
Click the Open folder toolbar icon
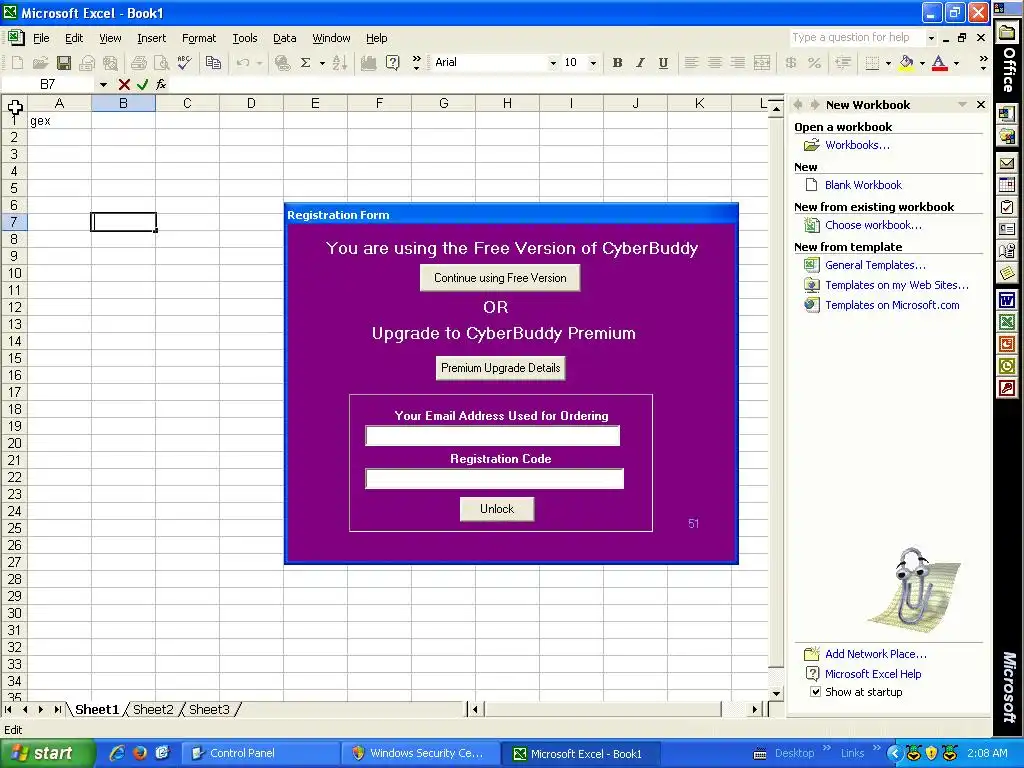40,63
